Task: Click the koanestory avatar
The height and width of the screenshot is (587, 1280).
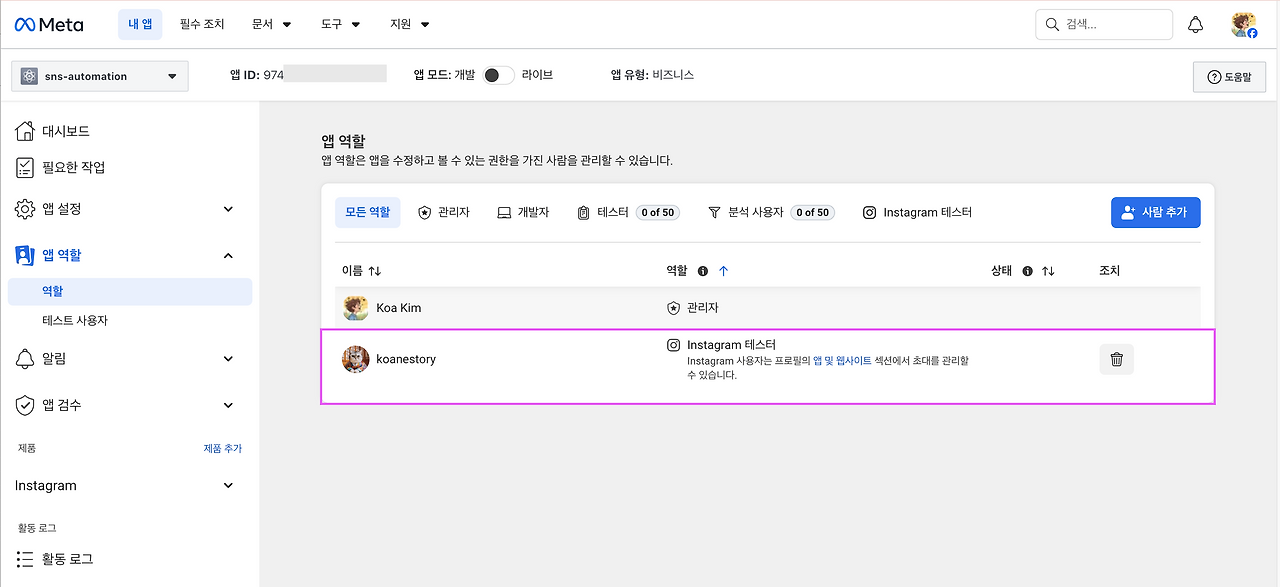Action: coord(356,359)
